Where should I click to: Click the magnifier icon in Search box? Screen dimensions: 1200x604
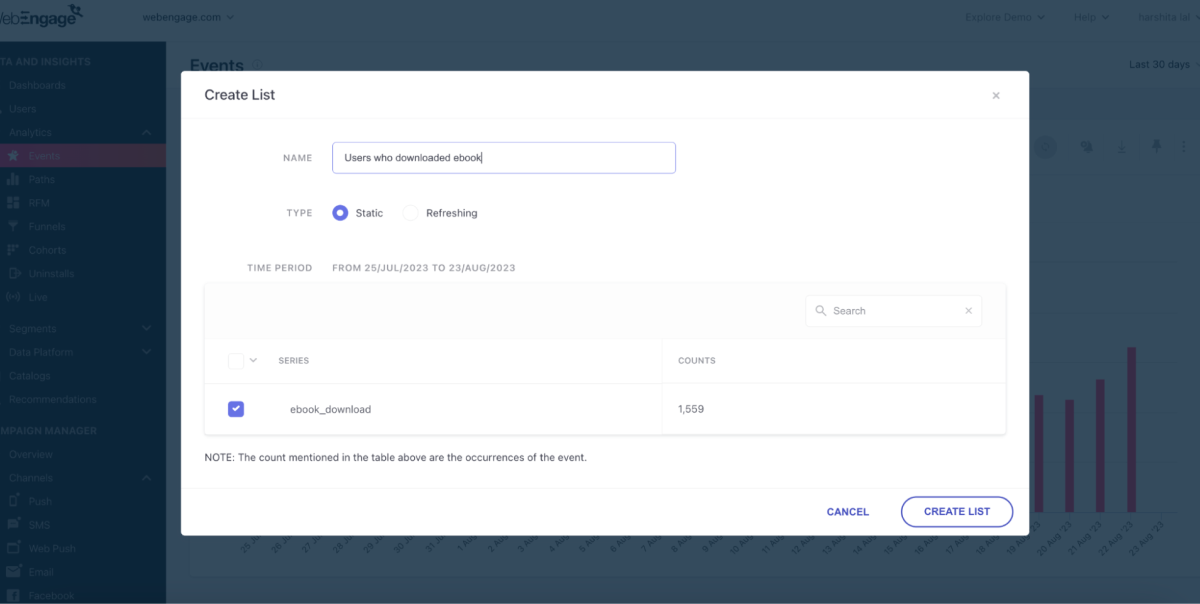pos(820,311)
